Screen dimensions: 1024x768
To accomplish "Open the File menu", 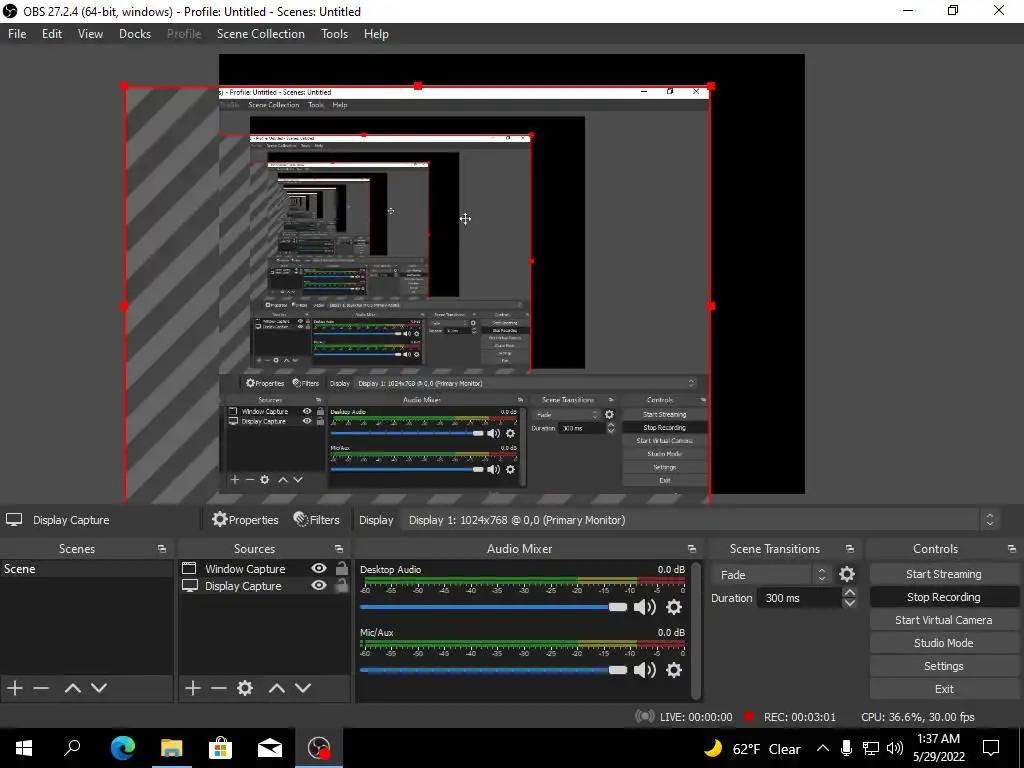I will (17, 34).
